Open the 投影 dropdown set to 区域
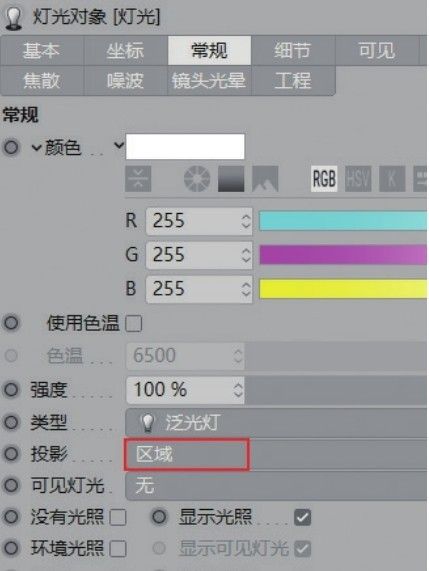Viewport: 429px width, 571px height. (276, 454)
